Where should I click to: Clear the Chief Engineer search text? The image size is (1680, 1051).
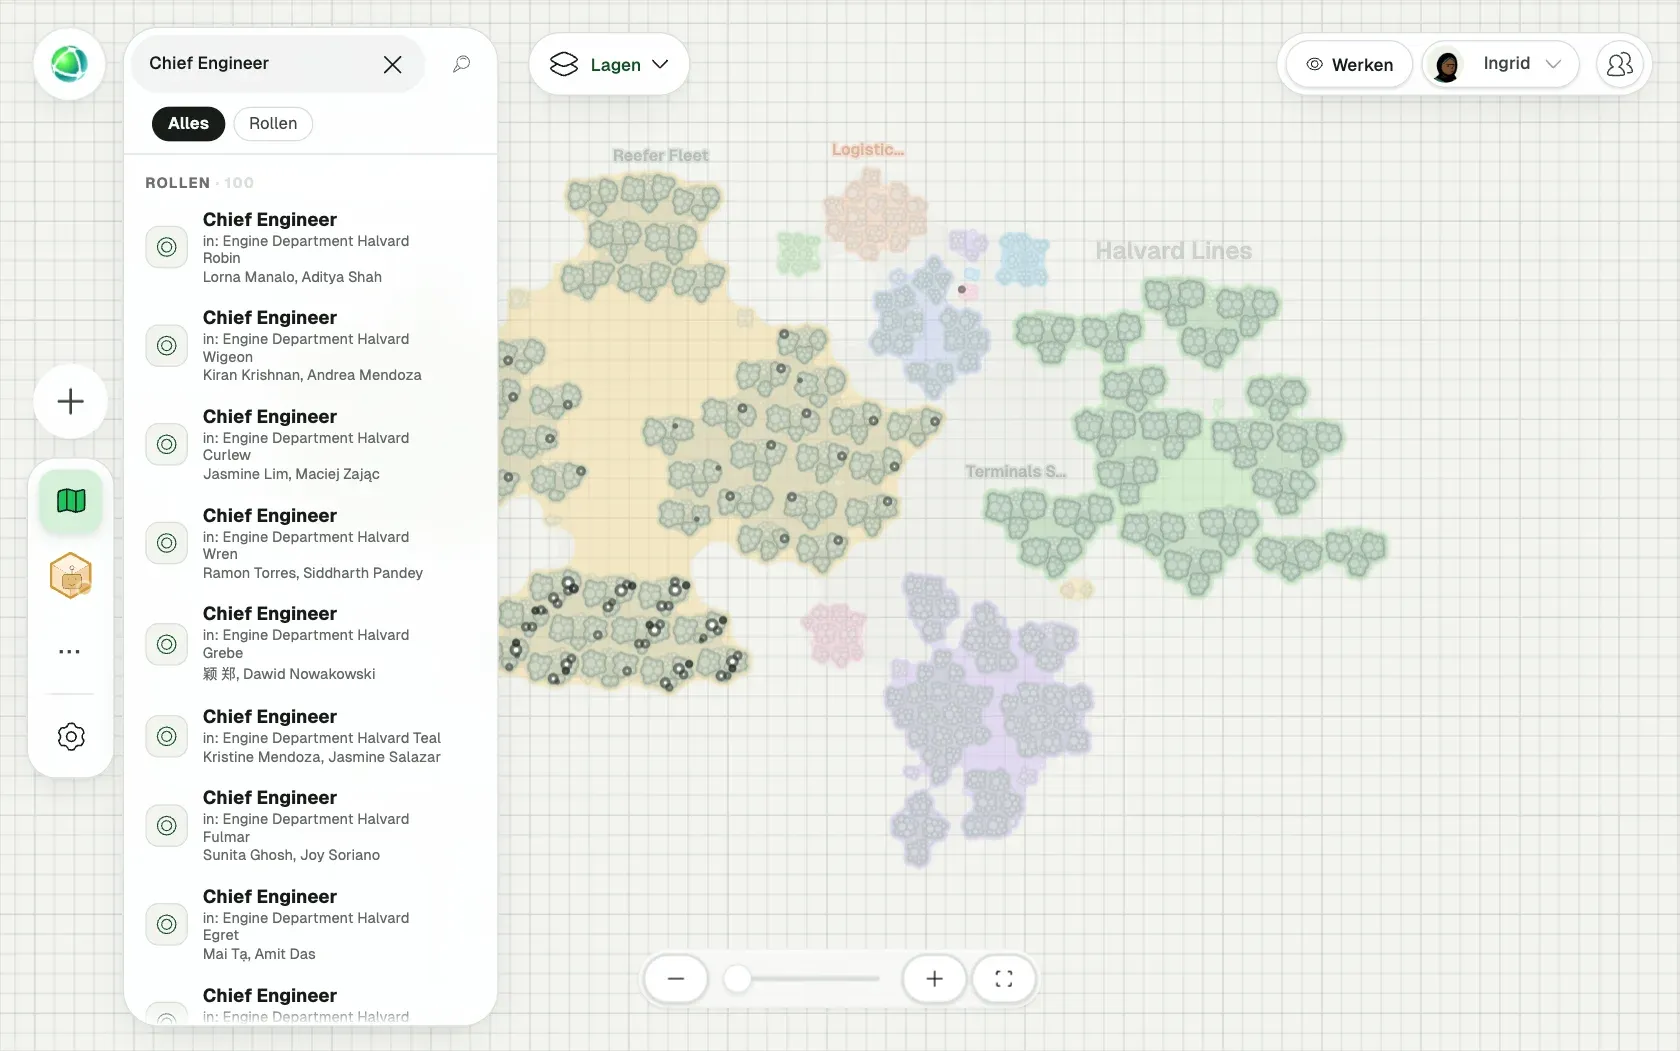click(x=392, y=64)
